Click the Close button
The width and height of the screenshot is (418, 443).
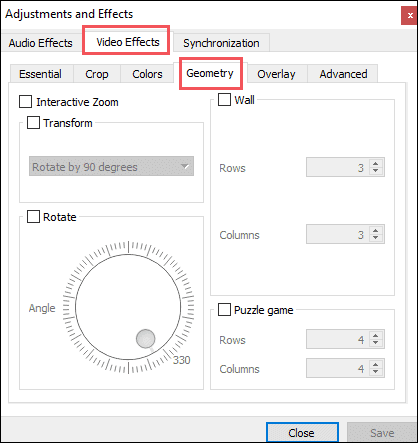[x=302, y=433]
